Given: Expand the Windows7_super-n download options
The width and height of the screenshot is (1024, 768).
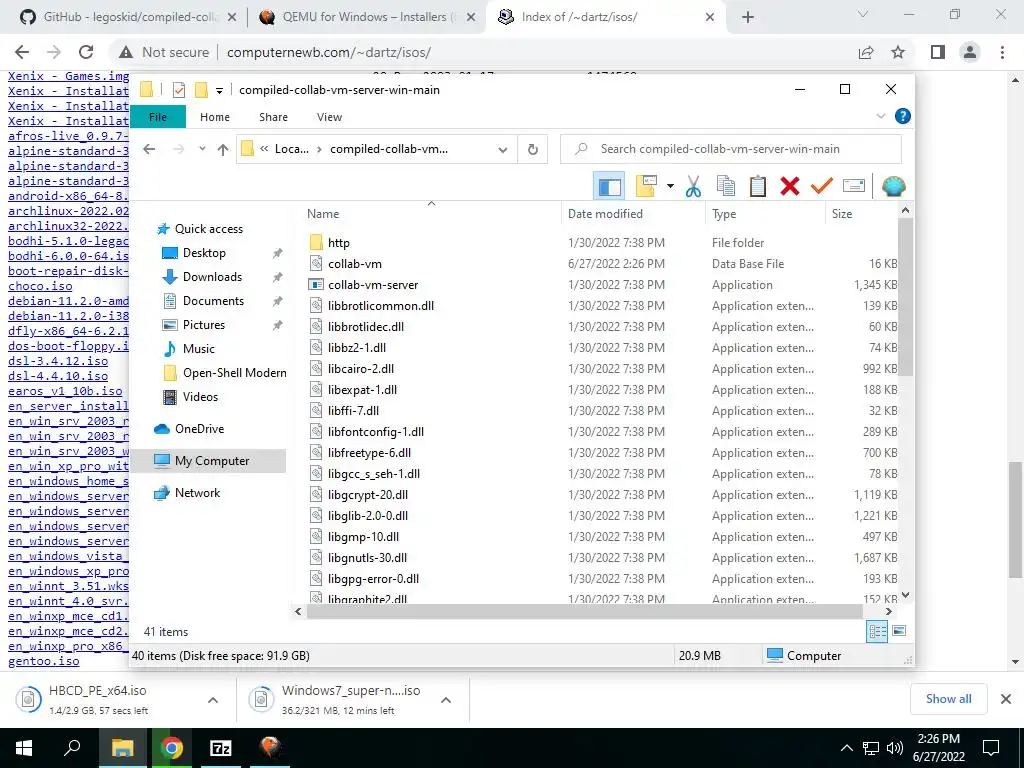Looking at the screenshot, I should tap(446, 700).
